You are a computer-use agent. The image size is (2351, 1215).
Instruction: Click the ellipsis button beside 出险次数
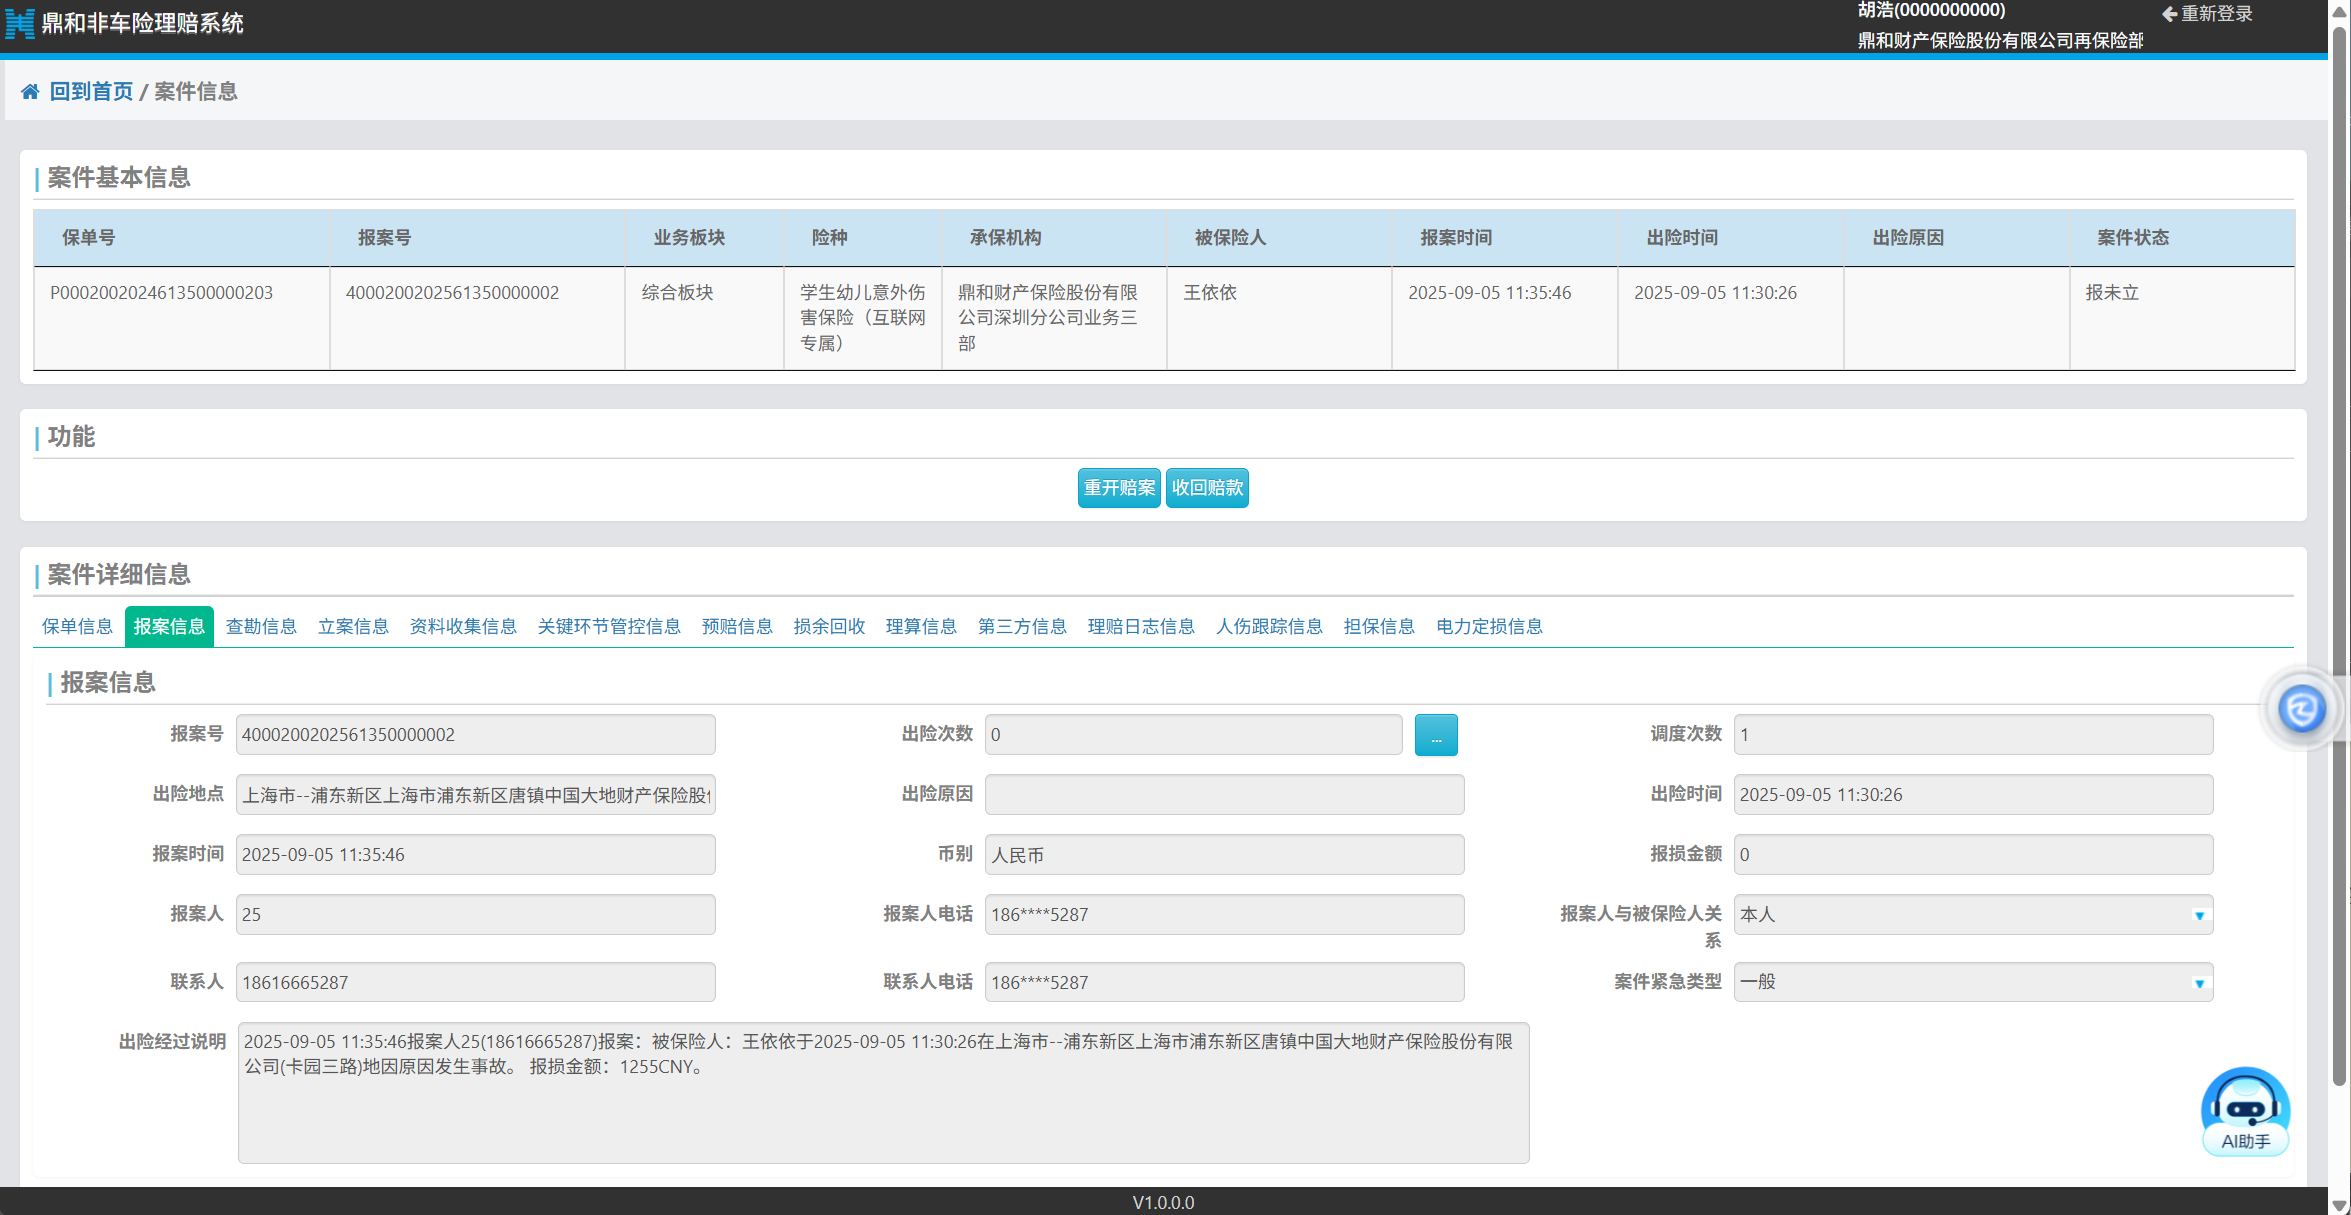tap(1435, 735)
